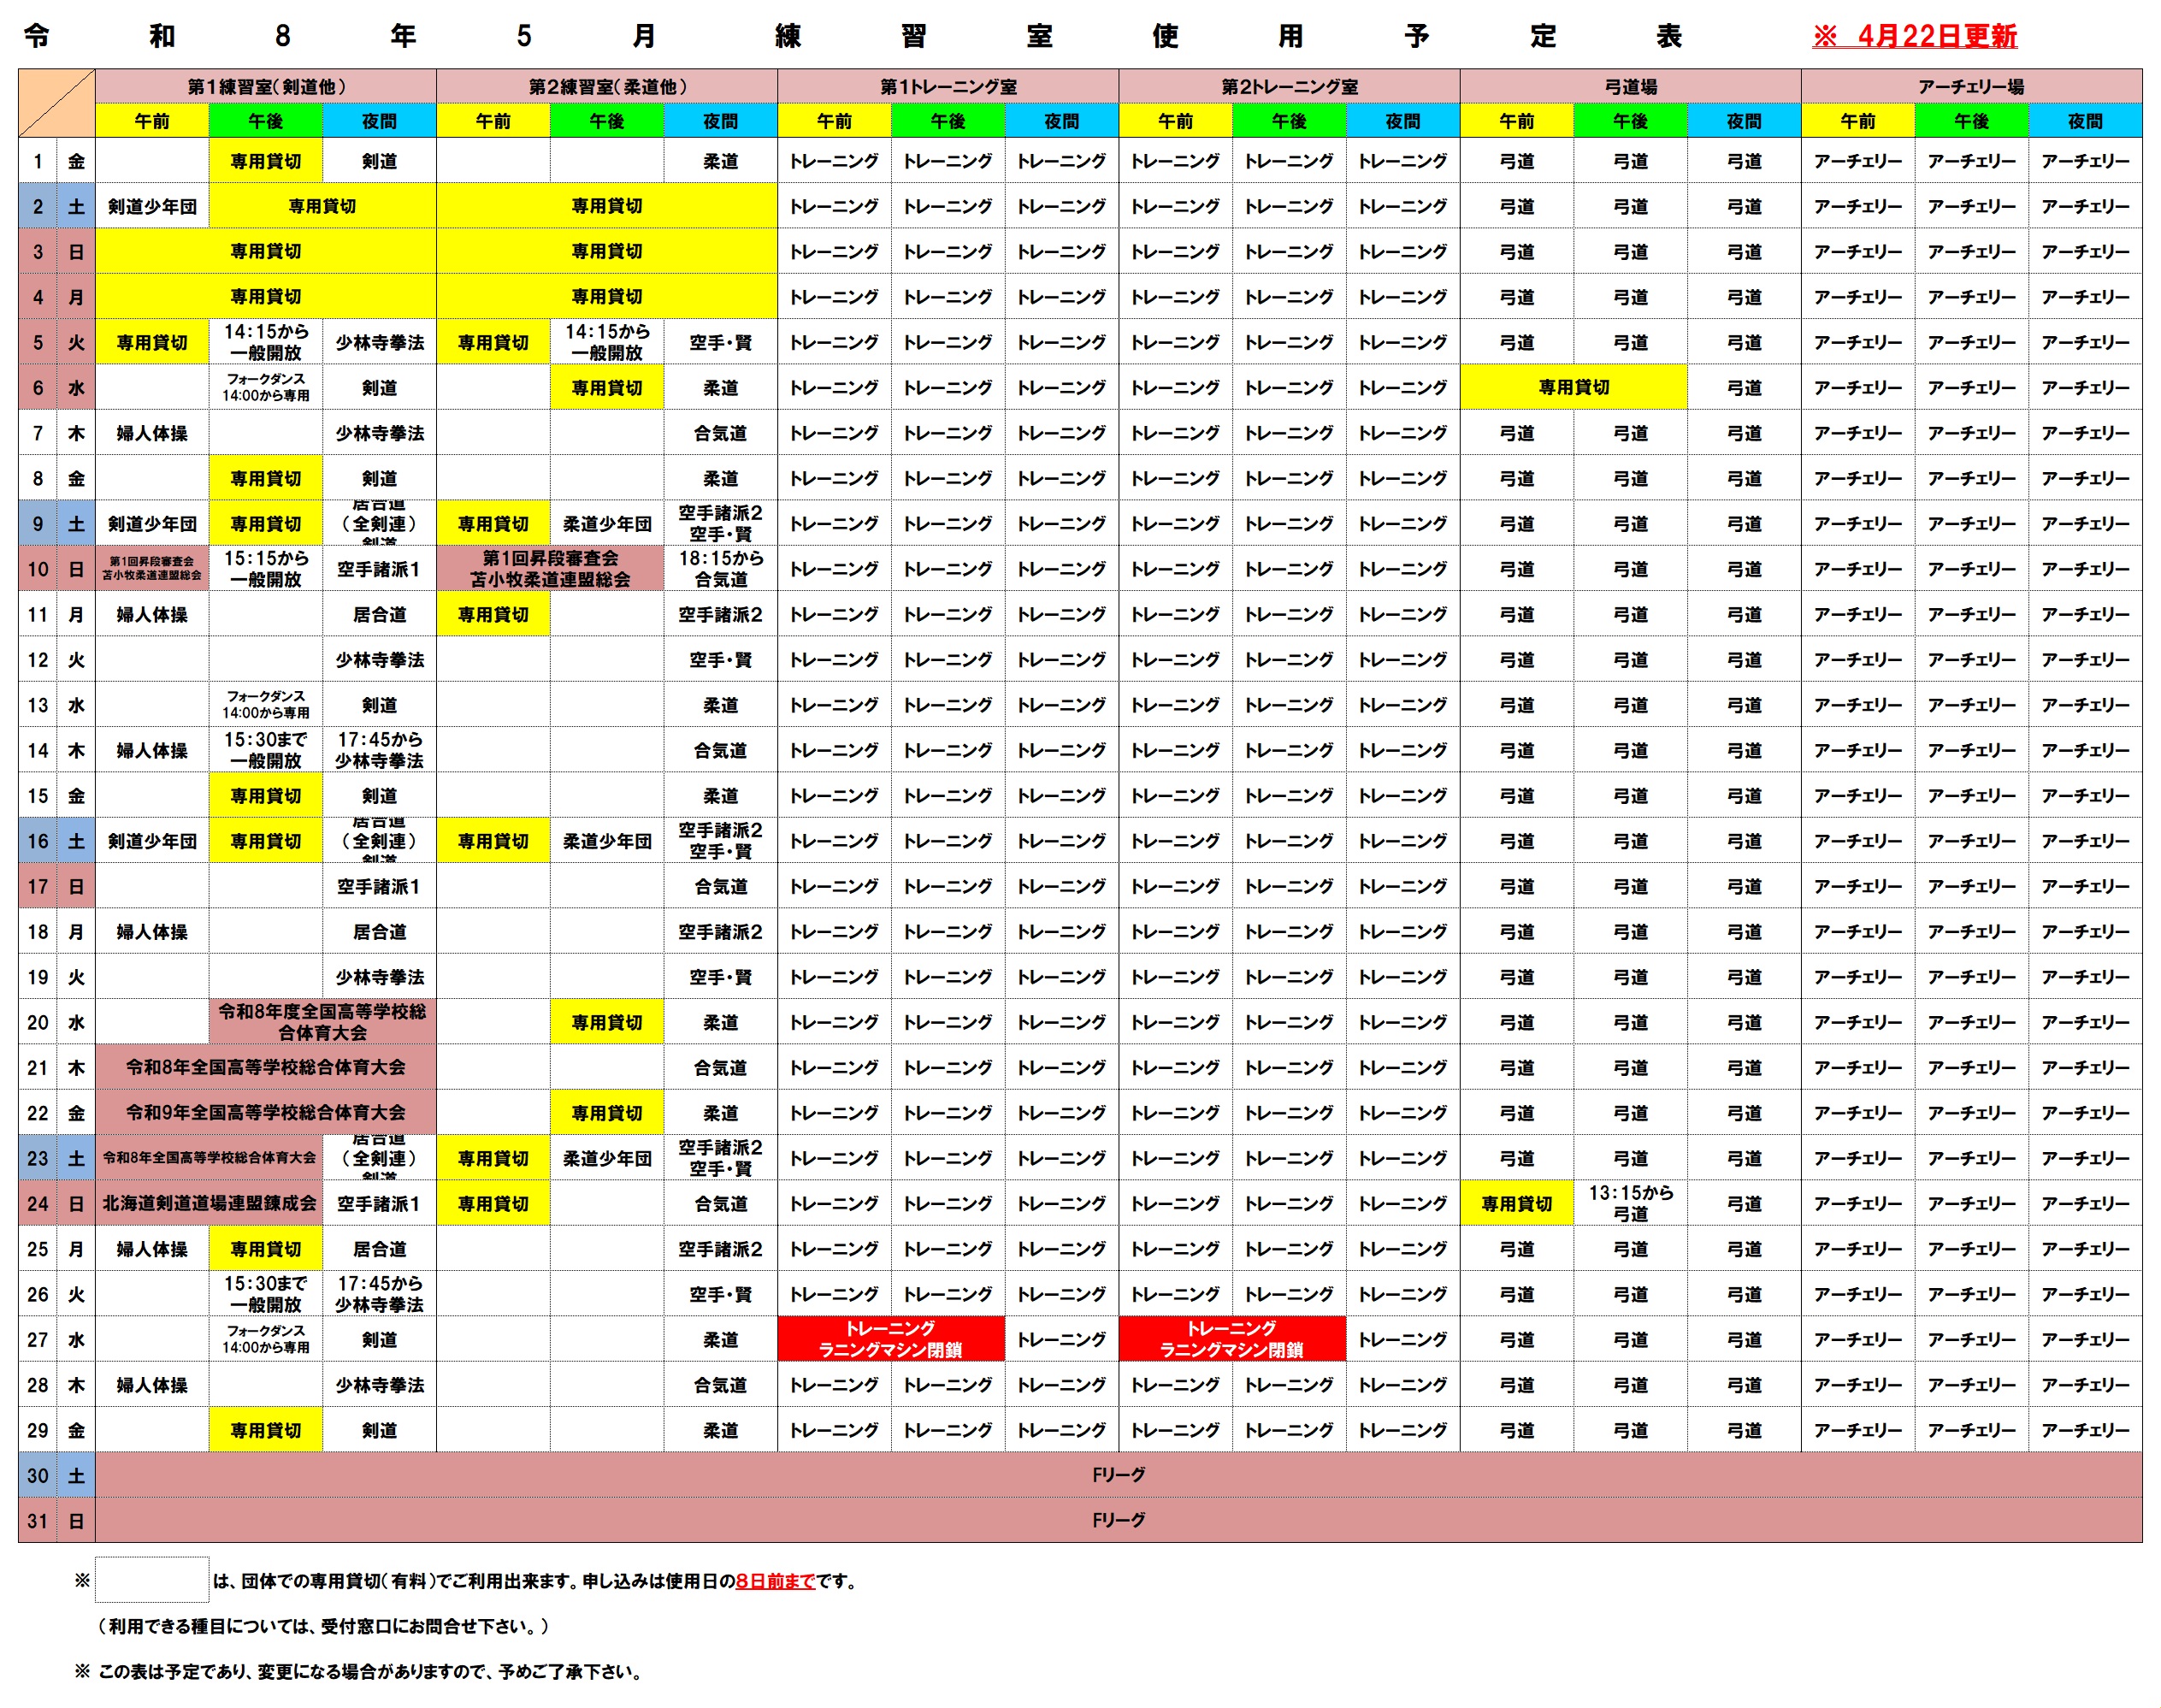Click the 令和9年全国高等学校総合体育大会 cell on day 22
Viewport: 2161px width, 1708px height.
[x=266, y=1113]
